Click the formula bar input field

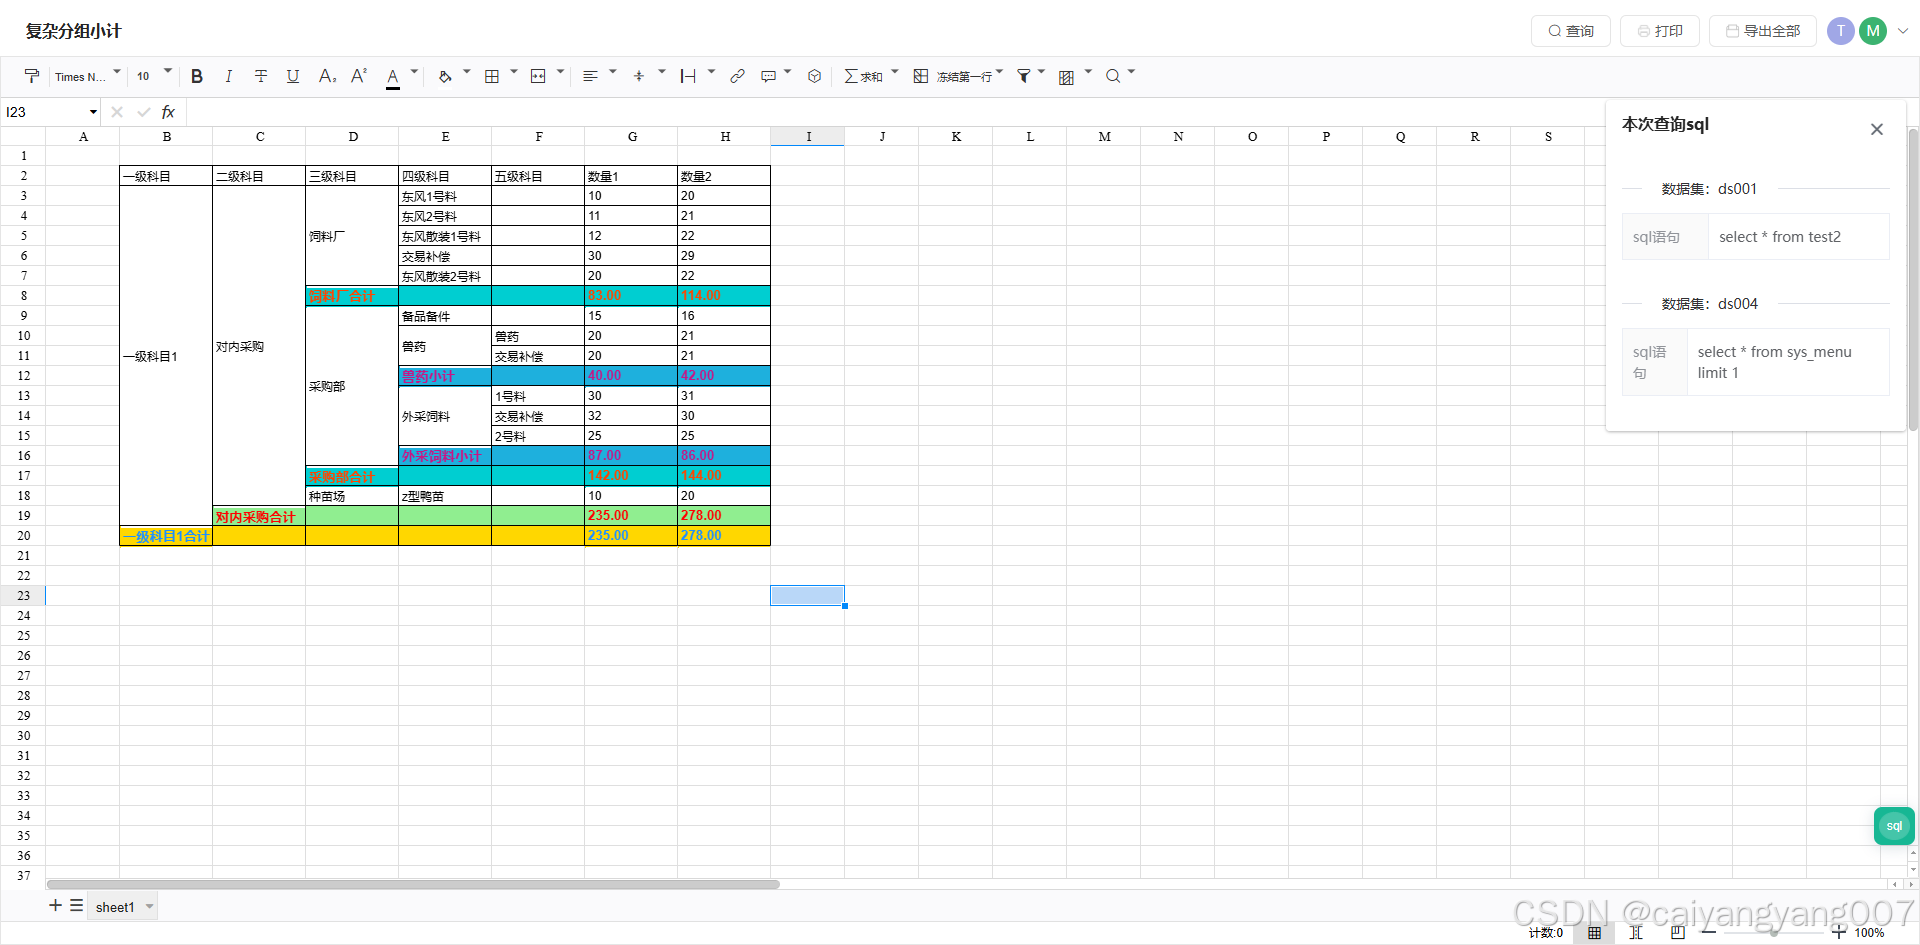[893, 112]
